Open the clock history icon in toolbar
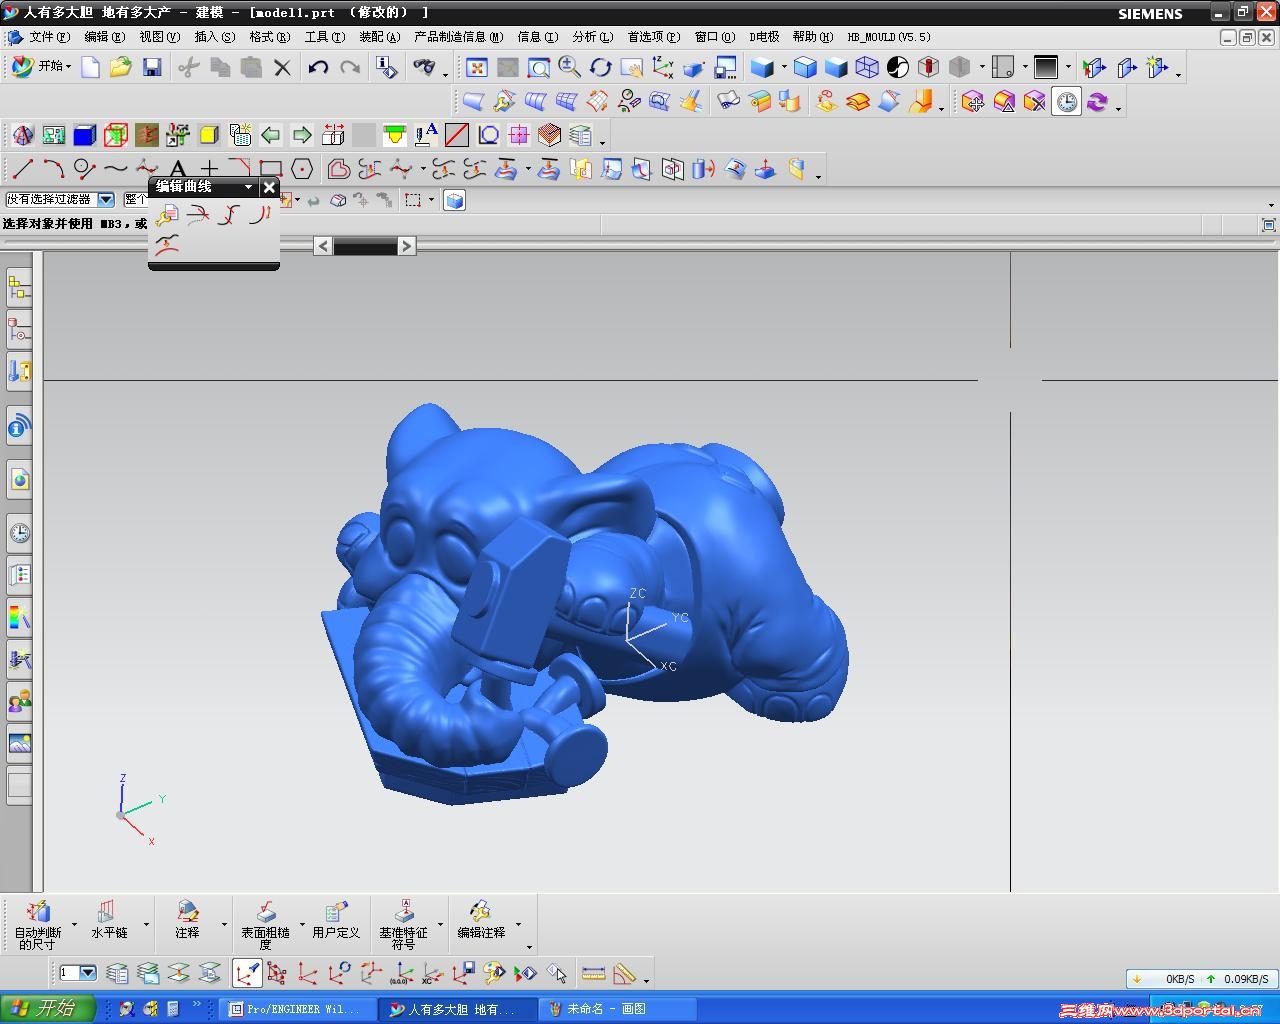Screen dimensions: 1280x1024 click(x=1067, y=101)
